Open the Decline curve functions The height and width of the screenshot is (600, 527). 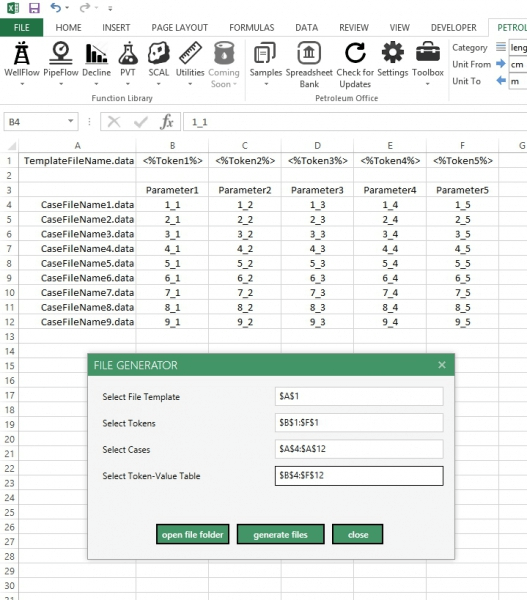point(96,54)
